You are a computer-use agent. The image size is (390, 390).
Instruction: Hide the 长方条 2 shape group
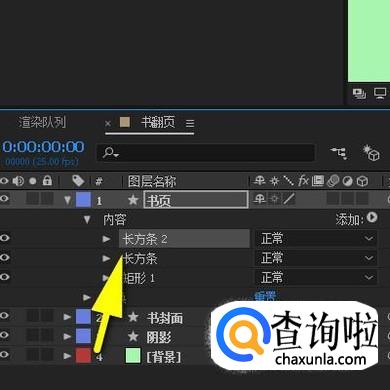pyautogui.click(x=4, y=238)
